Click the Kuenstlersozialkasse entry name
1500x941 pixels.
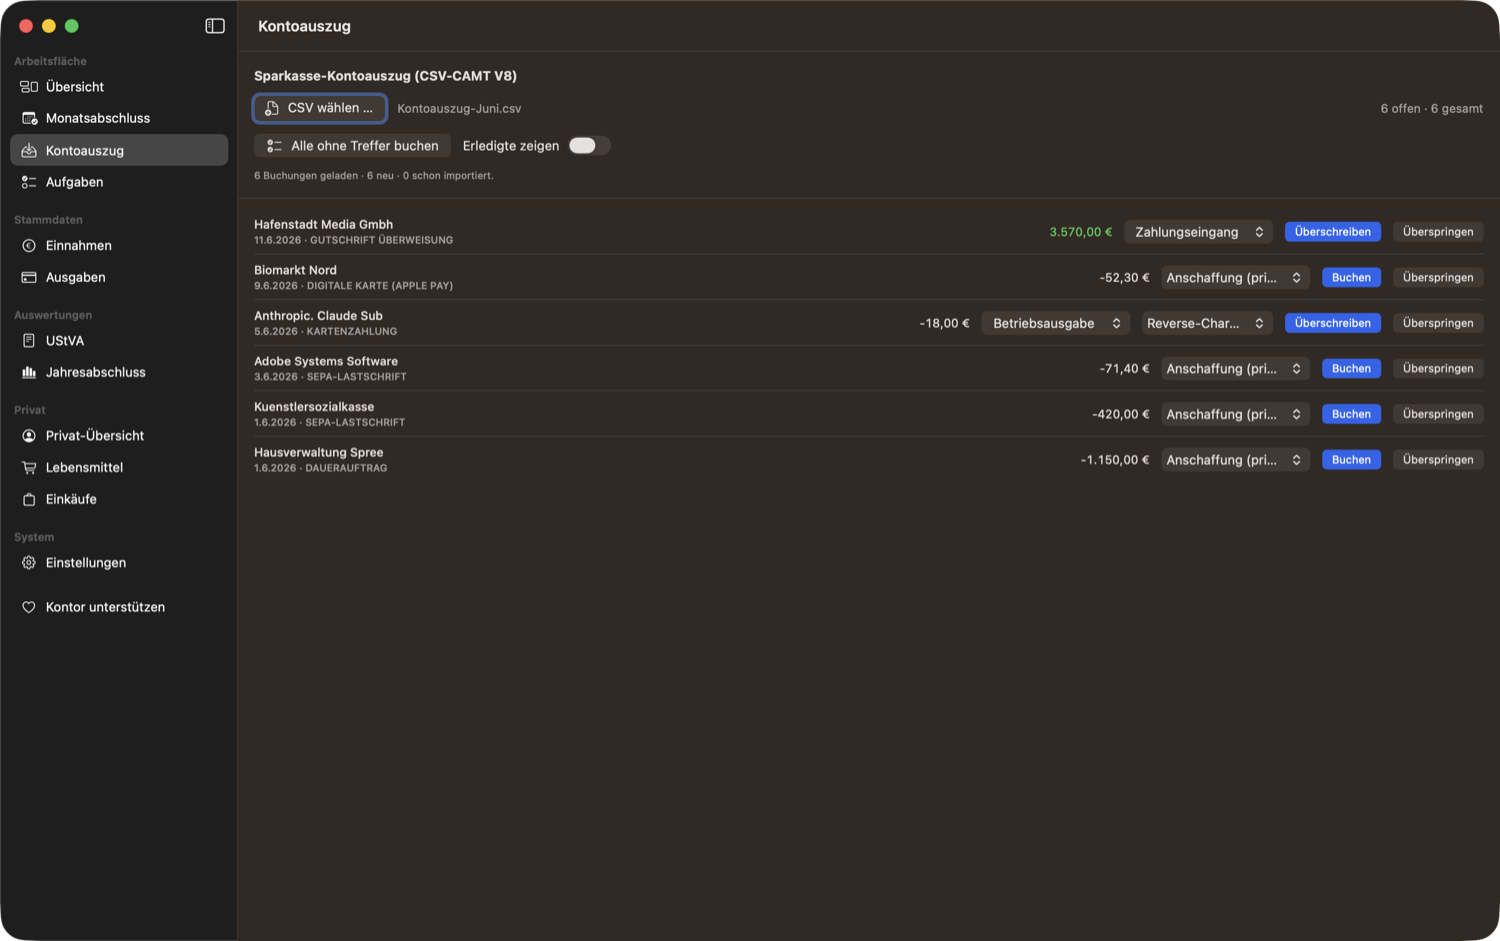(x=314, y=407)
